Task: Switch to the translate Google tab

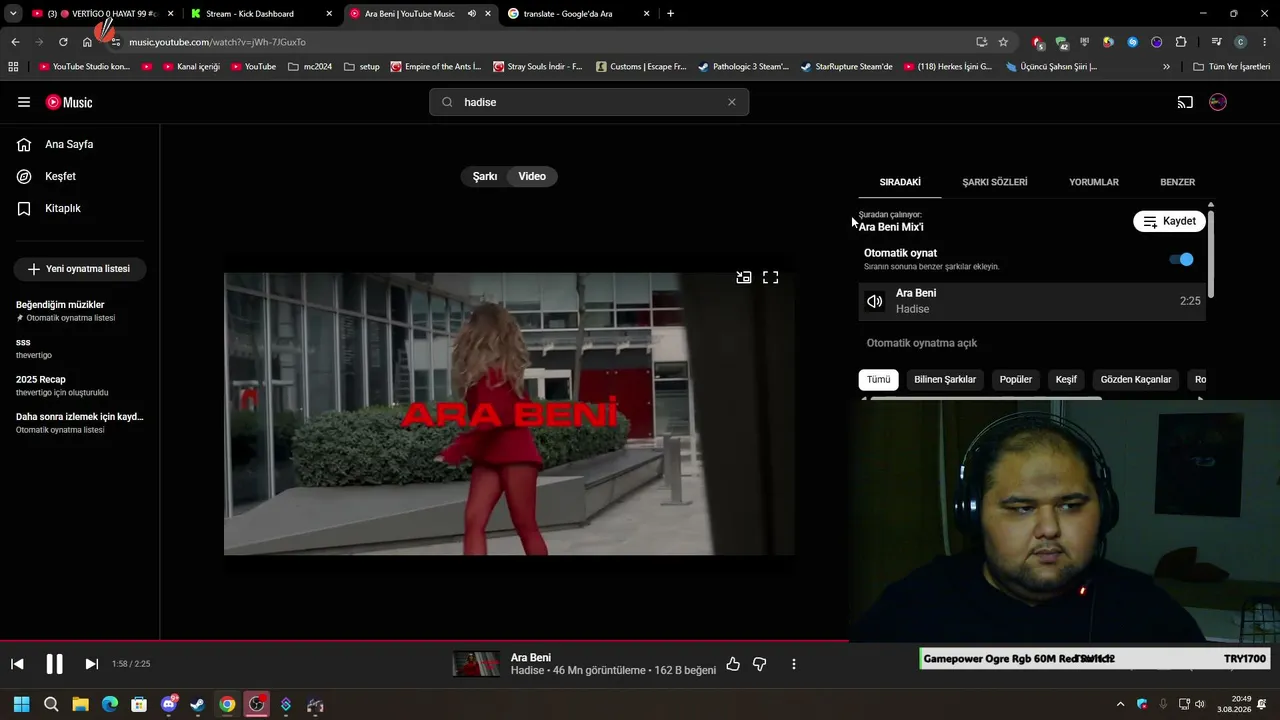Action: (x=578, y=14)
